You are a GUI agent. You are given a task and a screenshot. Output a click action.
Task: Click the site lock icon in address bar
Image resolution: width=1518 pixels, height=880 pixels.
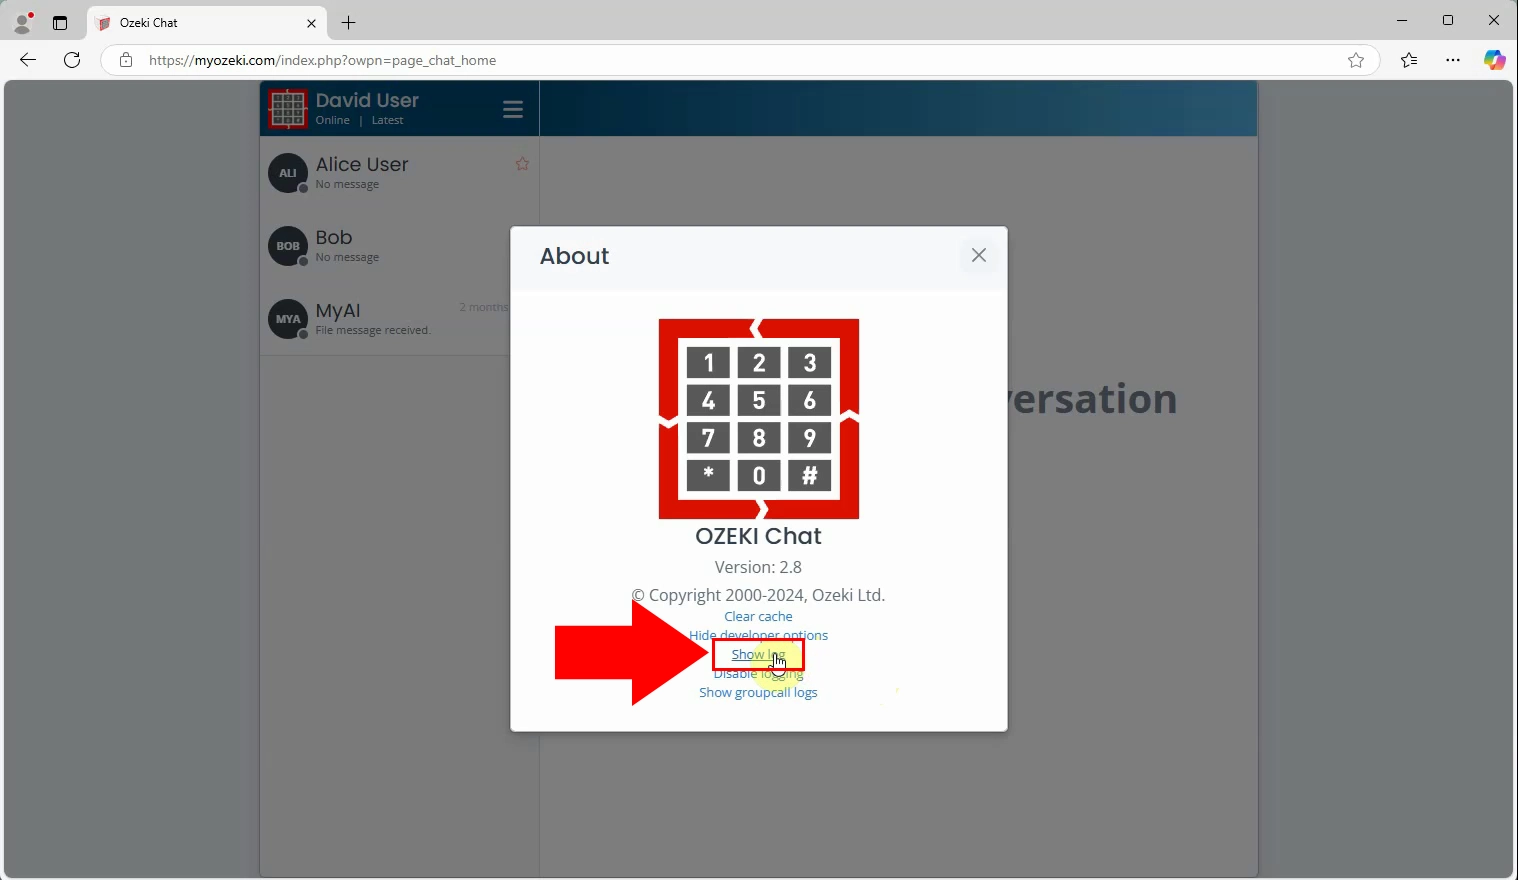126,60
